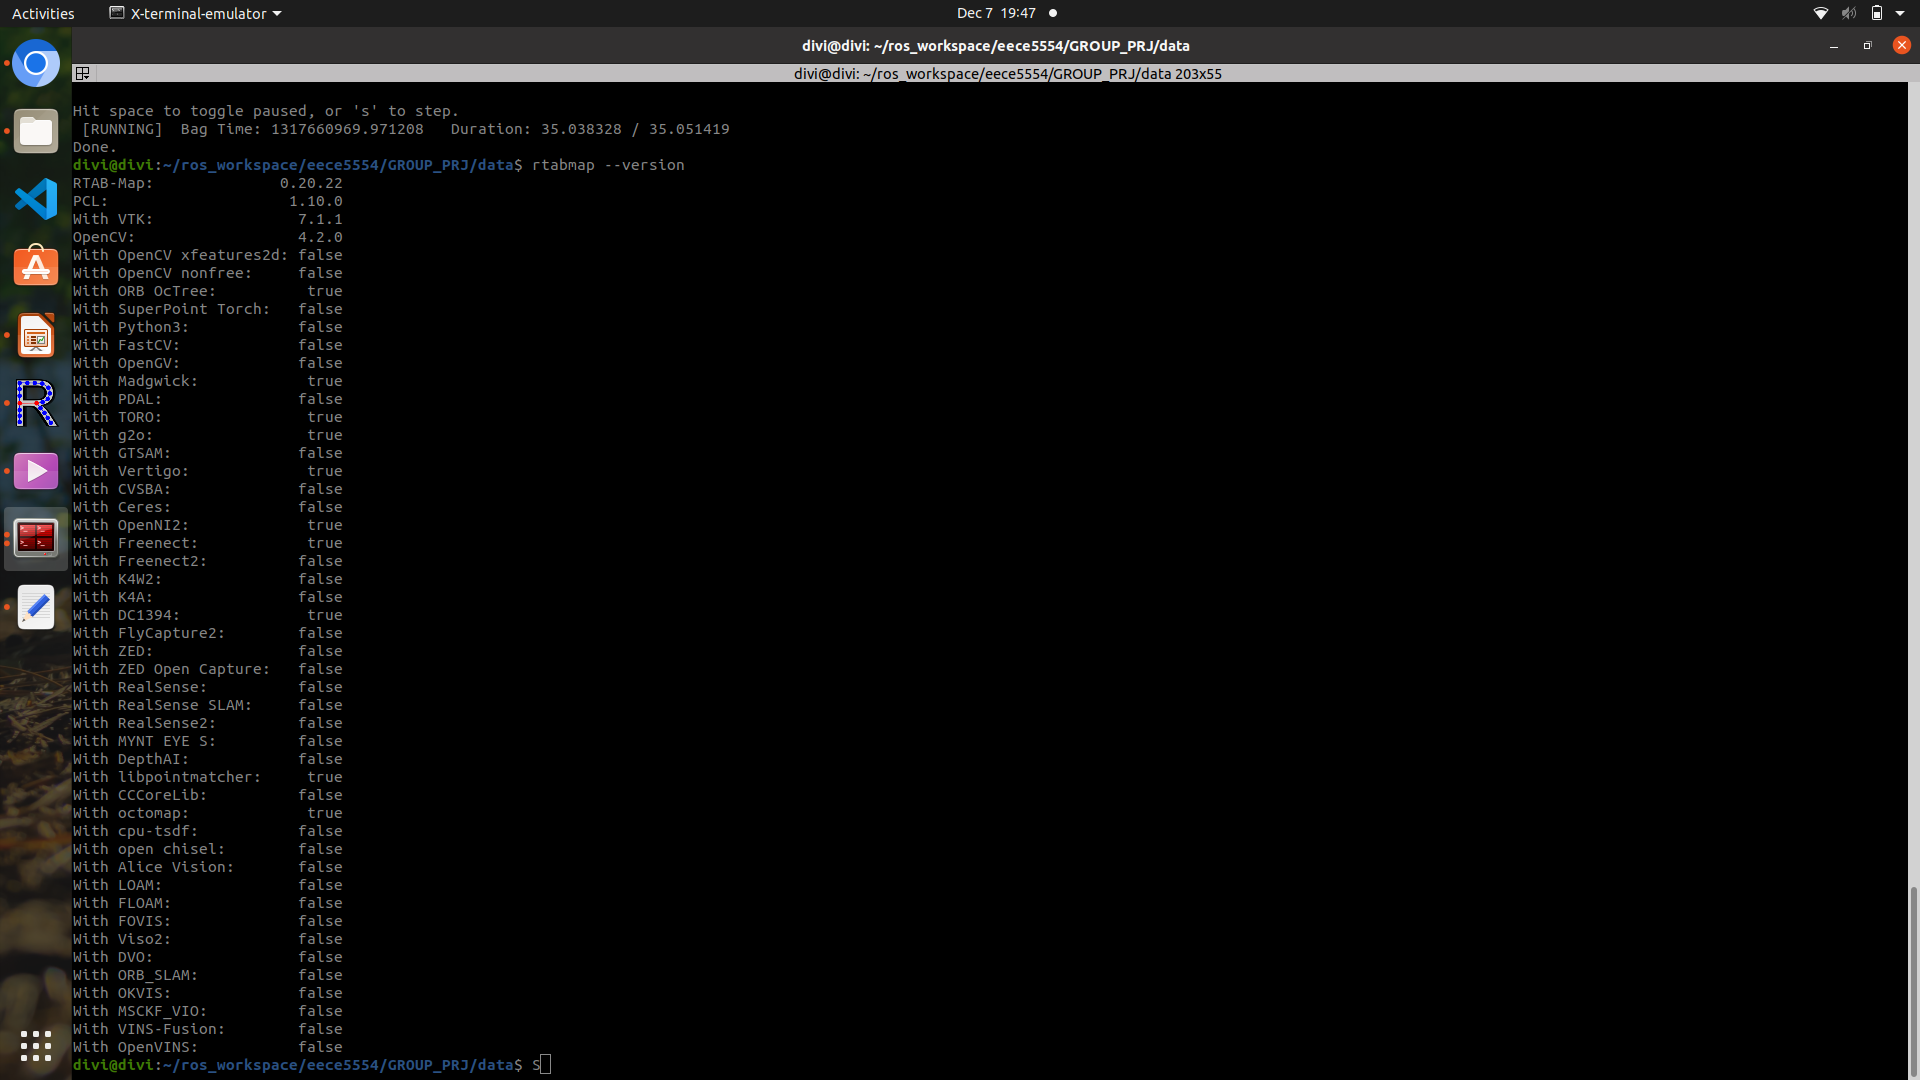Image resolution: width=1920 pixels, height=1080 pixels.
Task: Open the text editor dock icon
Action: [36, 607]
